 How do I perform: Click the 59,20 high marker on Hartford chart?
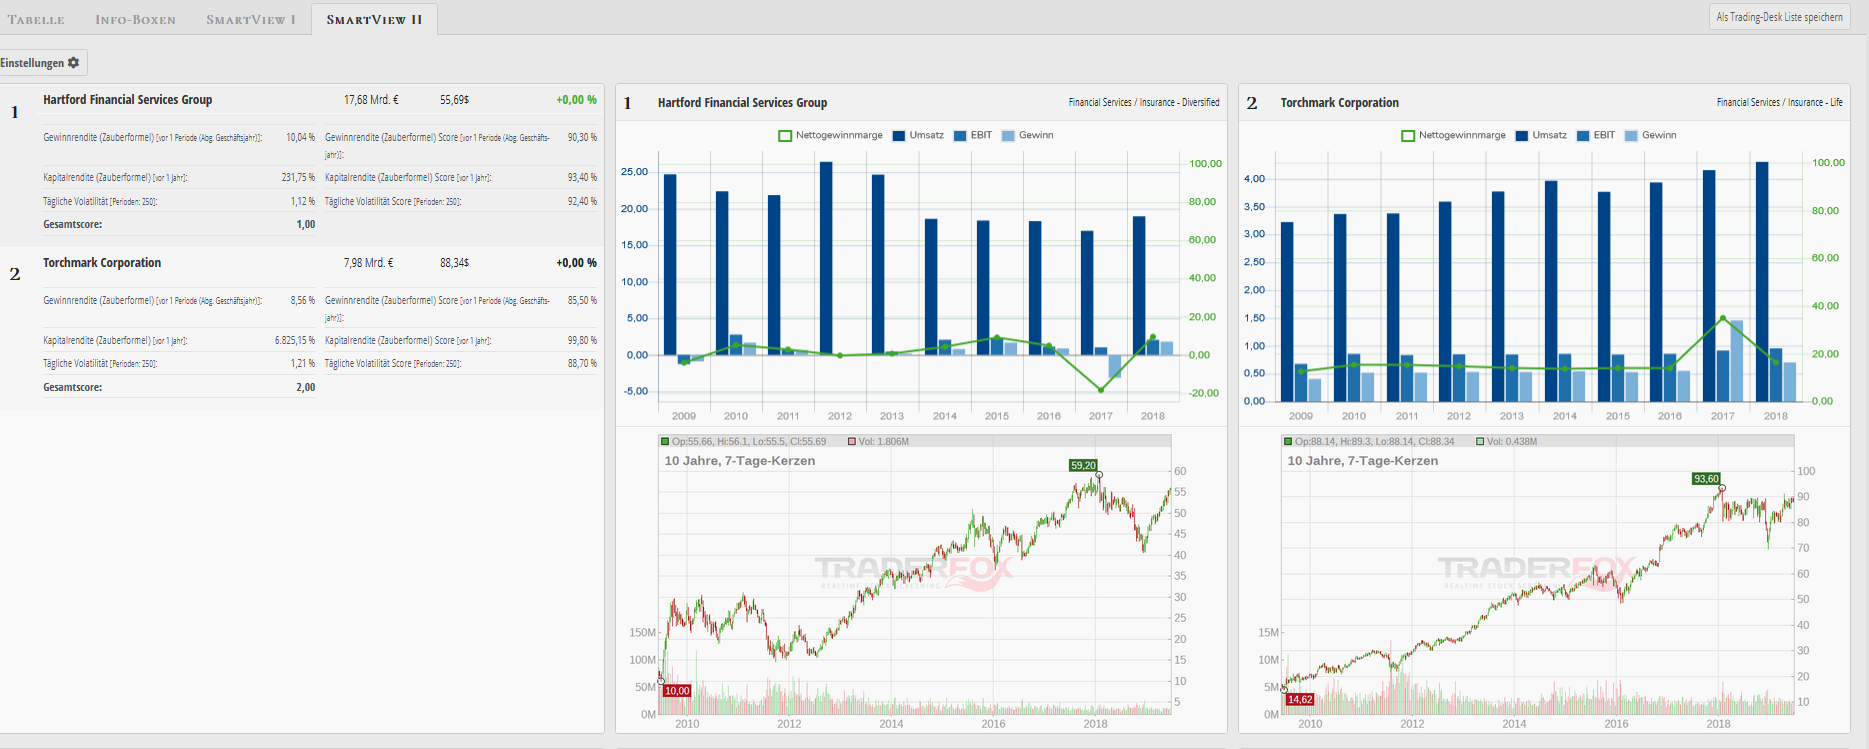click(1083, 465)
